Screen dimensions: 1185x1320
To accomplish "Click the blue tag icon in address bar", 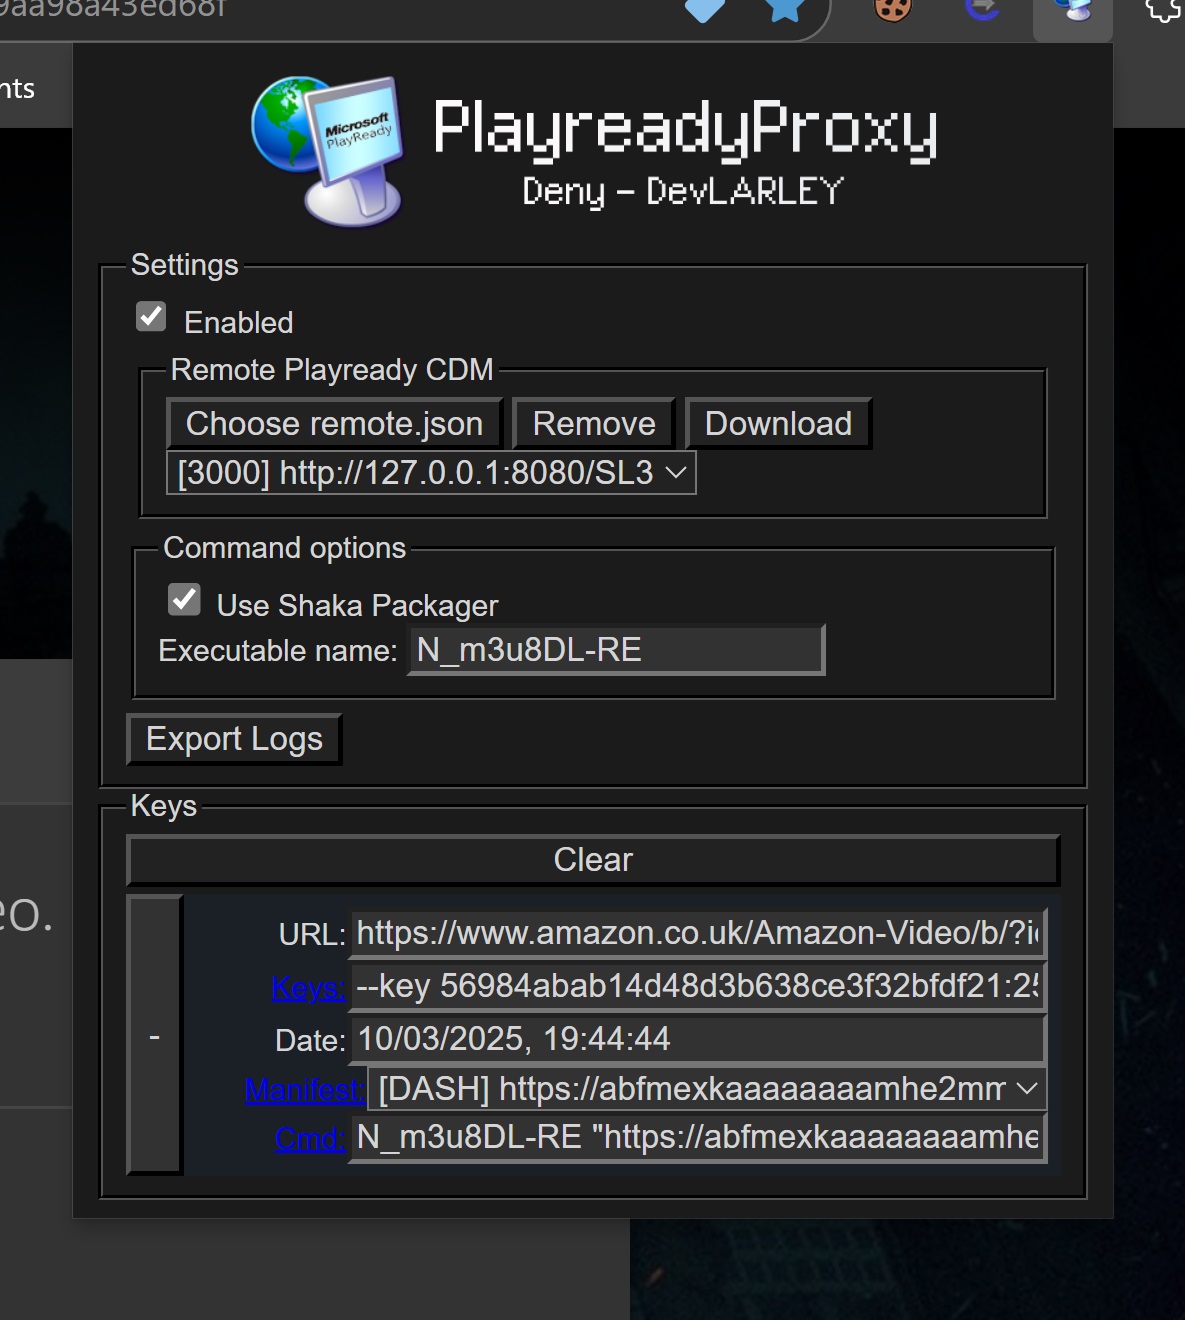I will (705, 9).
